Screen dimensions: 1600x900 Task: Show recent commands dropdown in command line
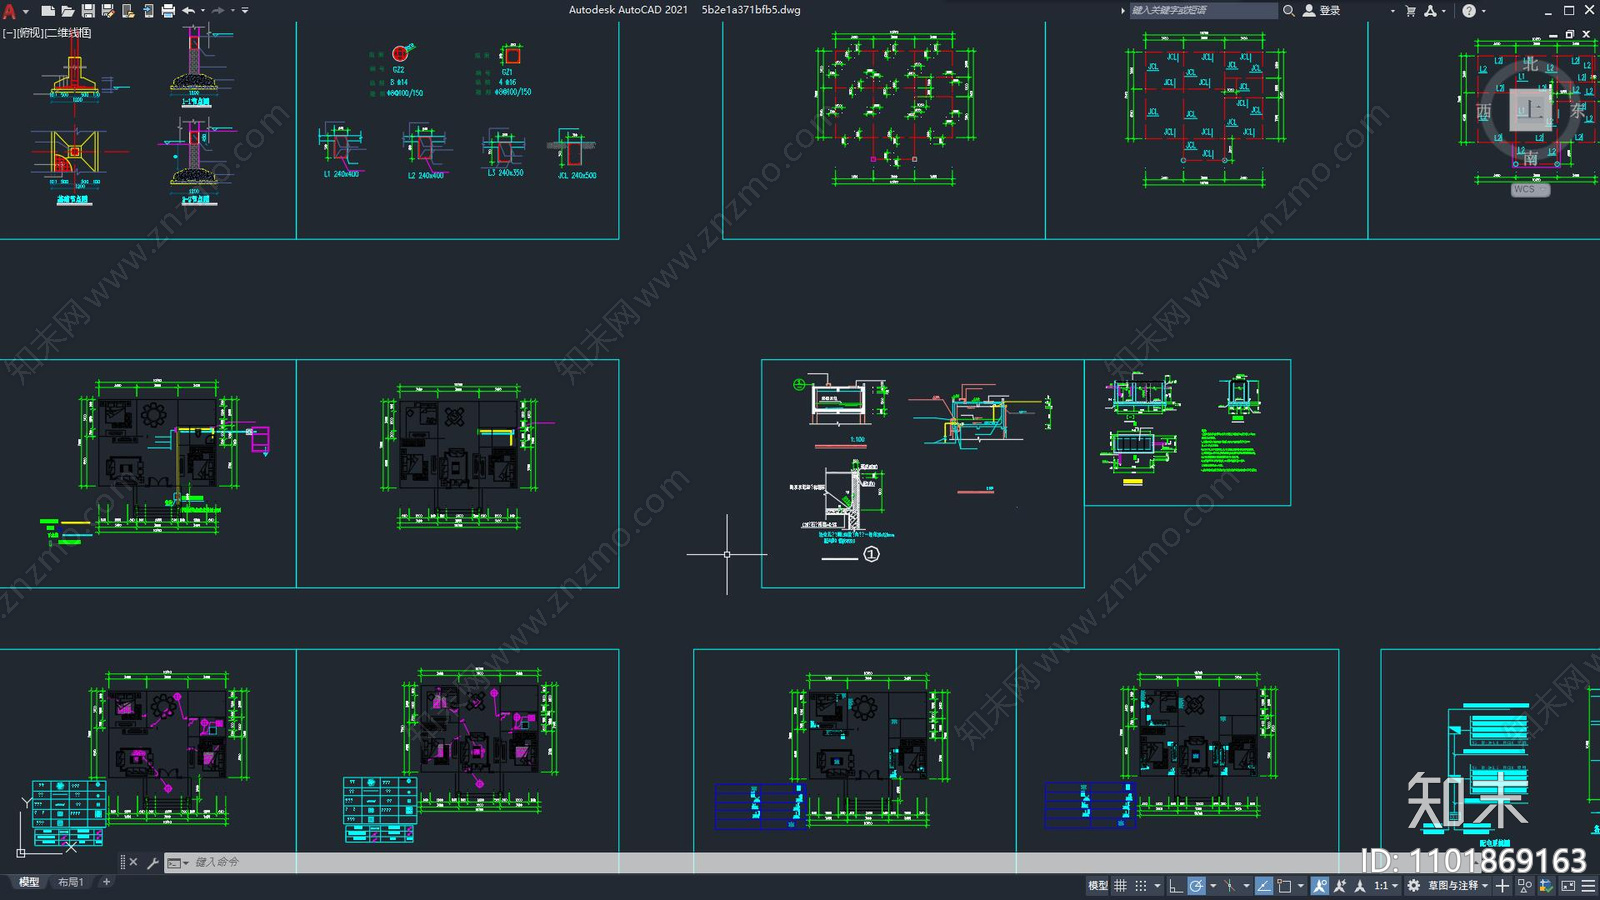pos(177,862)
